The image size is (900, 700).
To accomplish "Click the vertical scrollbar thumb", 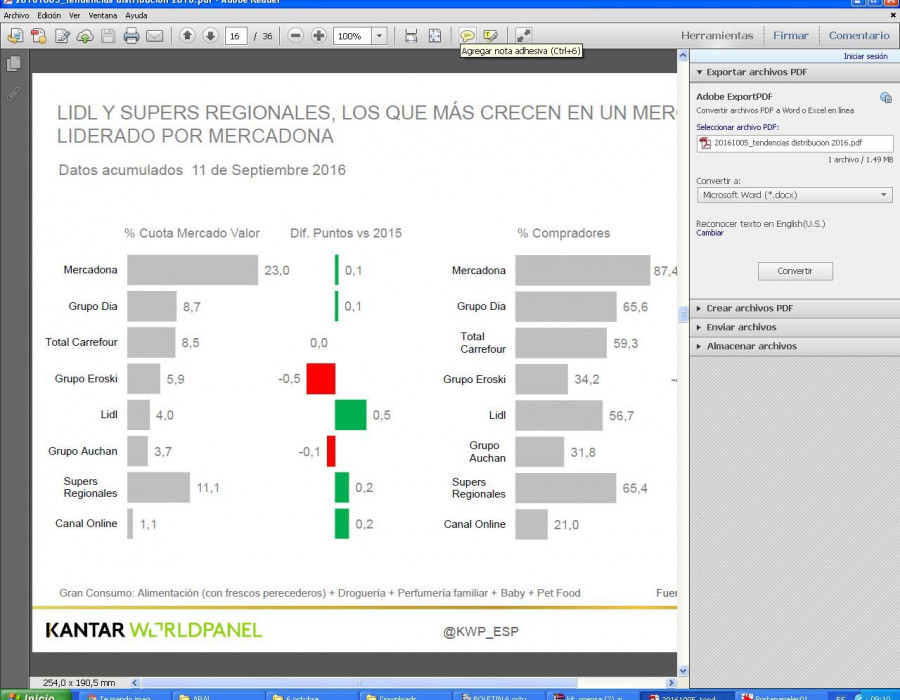I will 682,314.
